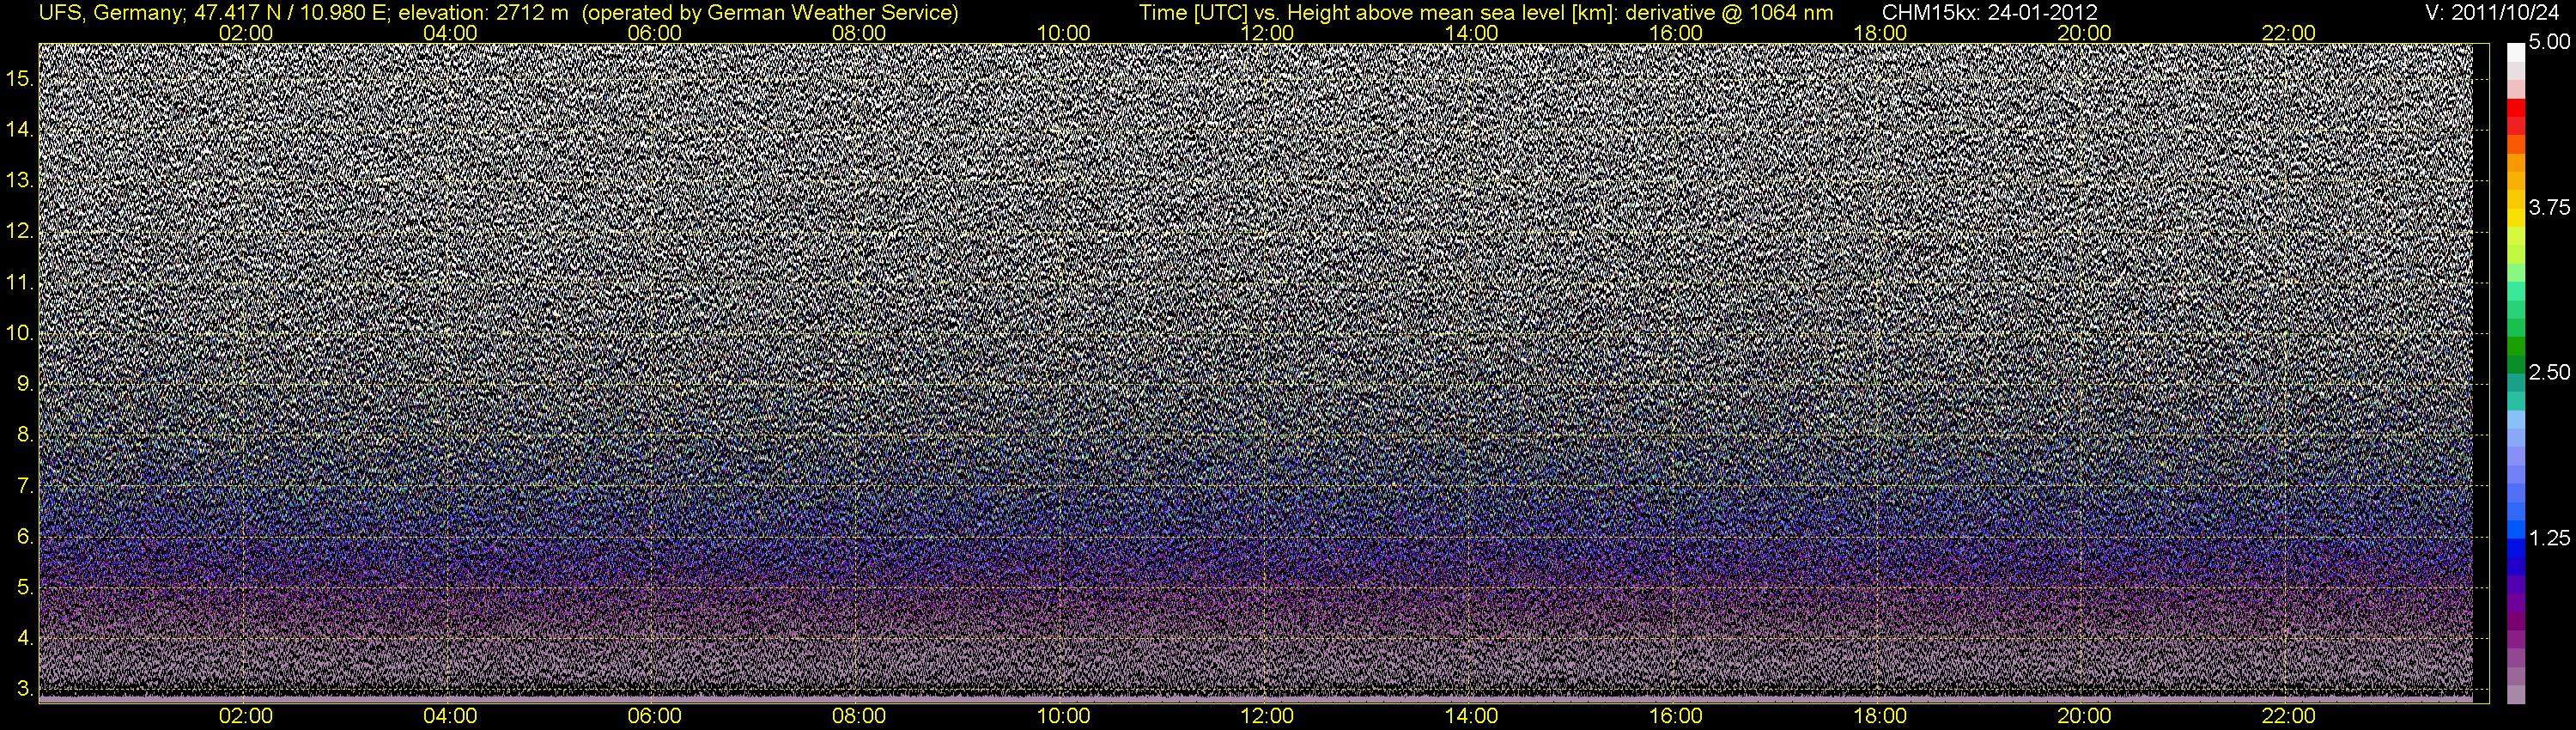Click '14:00' on the top time axis

[1472, 33]
